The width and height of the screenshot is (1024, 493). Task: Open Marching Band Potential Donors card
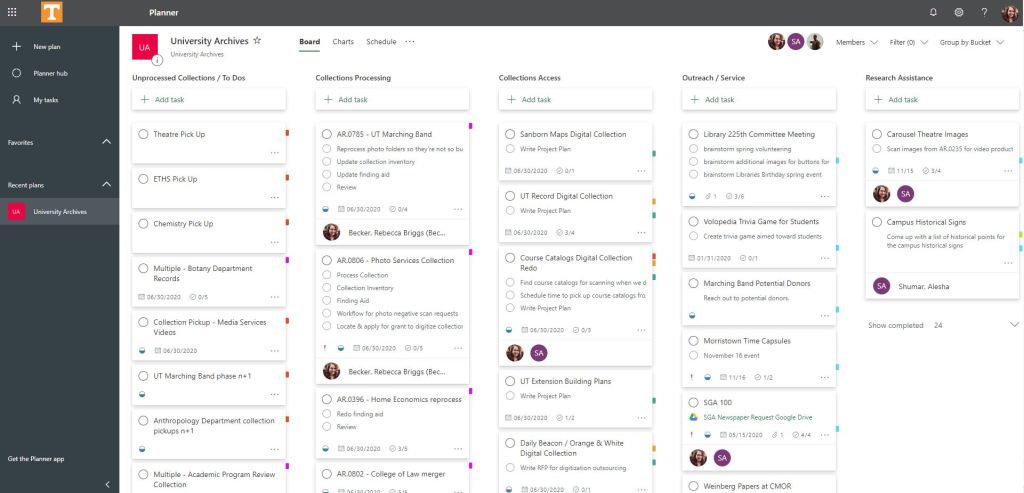tap(759, 298)
